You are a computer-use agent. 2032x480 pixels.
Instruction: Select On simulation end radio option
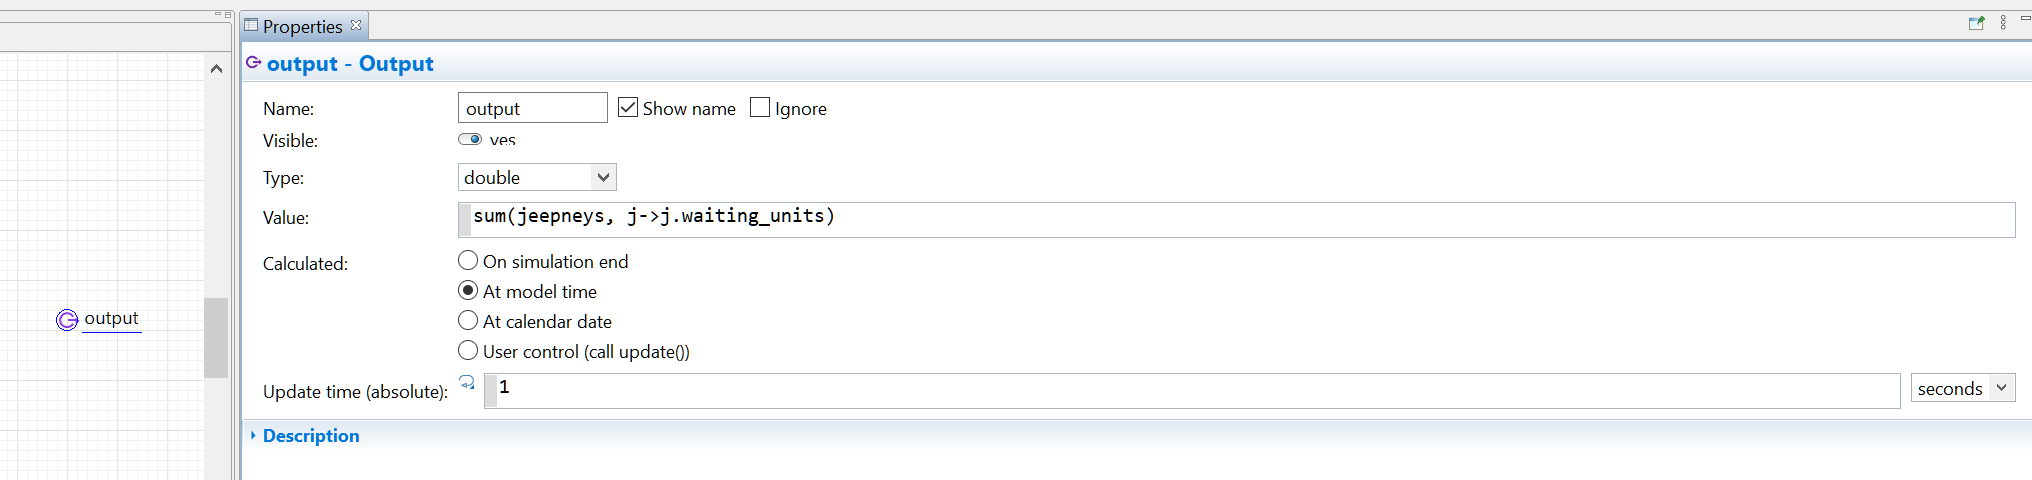(468, 260)
